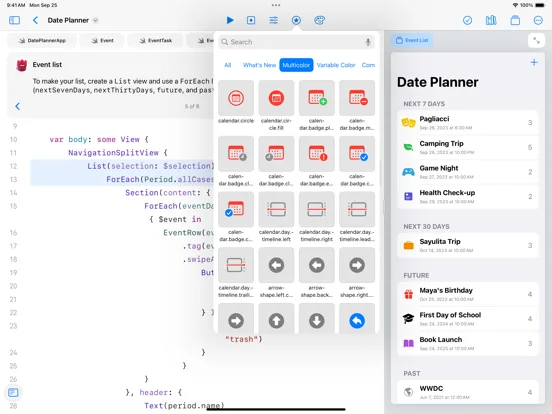552x414 pixels.
Task: Click the game controller icon
Action: [x=408, y=172]
